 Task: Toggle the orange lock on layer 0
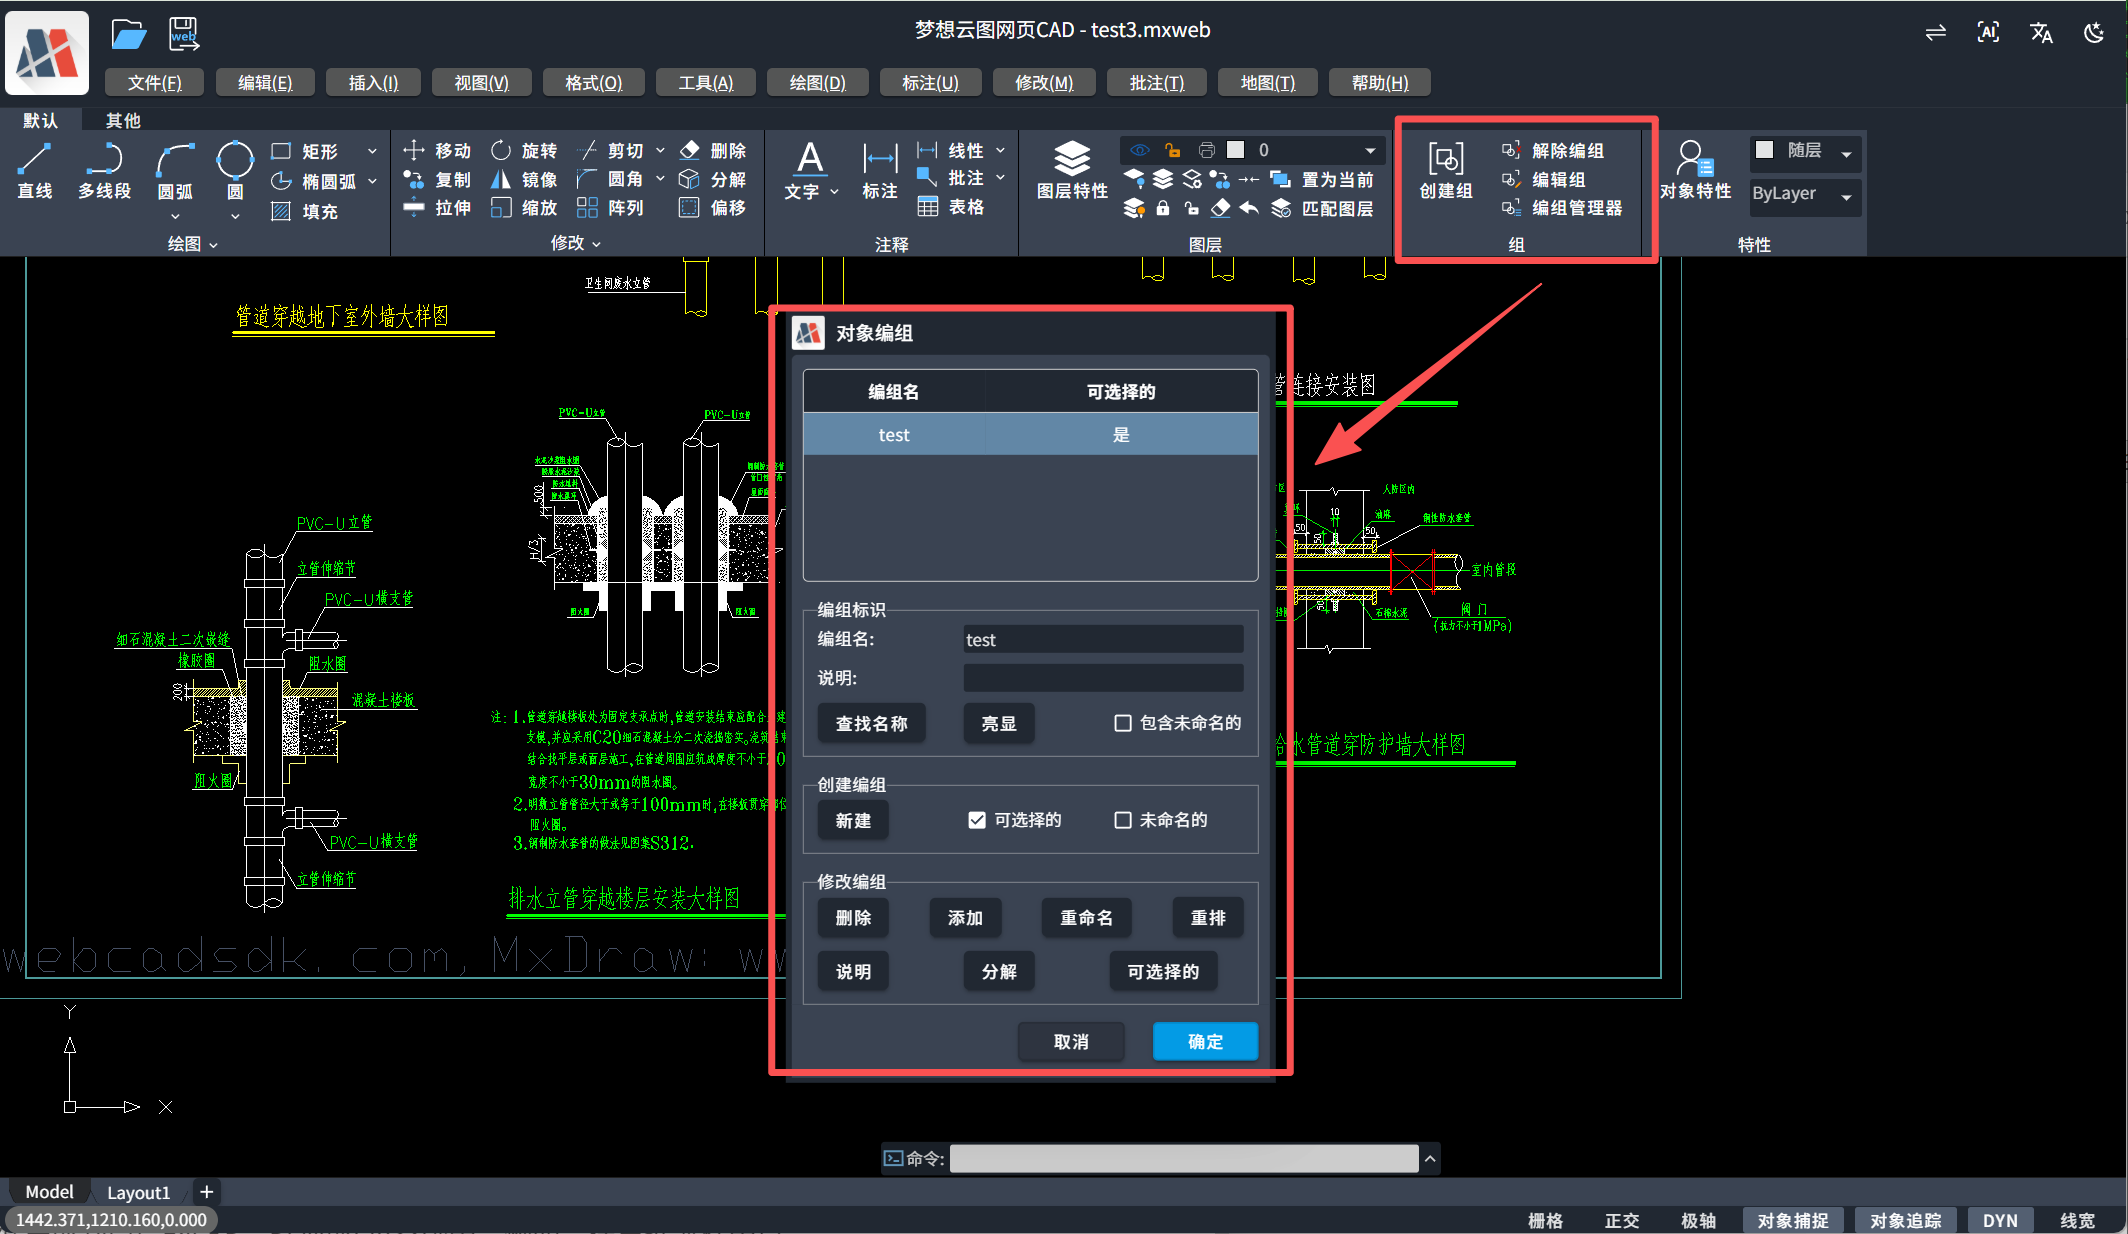pyautogui.click(x=1172, y=150)
